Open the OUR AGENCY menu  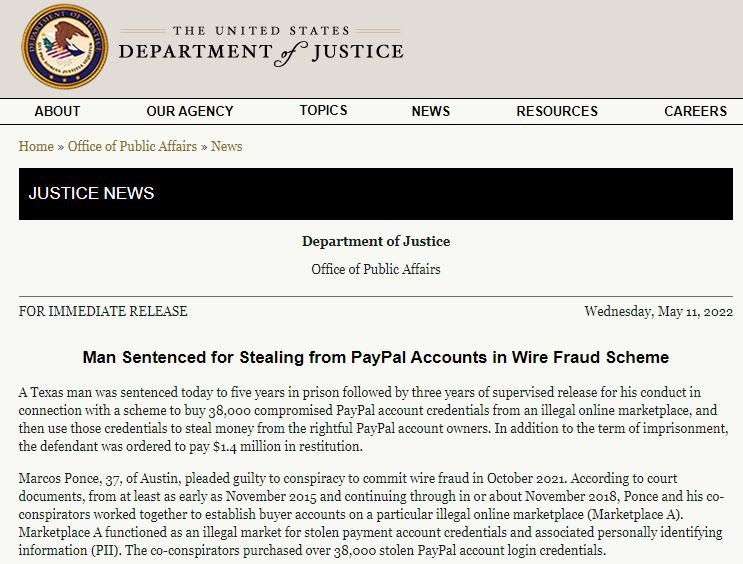coord(190,111)
